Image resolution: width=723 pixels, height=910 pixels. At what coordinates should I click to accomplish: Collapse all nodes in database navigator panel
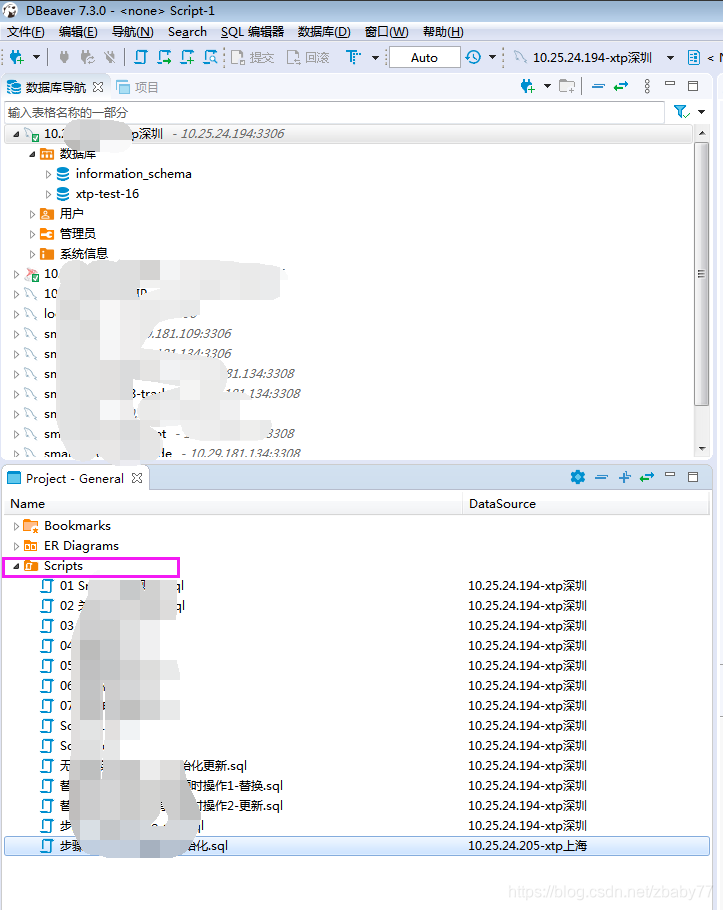(x=598, y=86)
